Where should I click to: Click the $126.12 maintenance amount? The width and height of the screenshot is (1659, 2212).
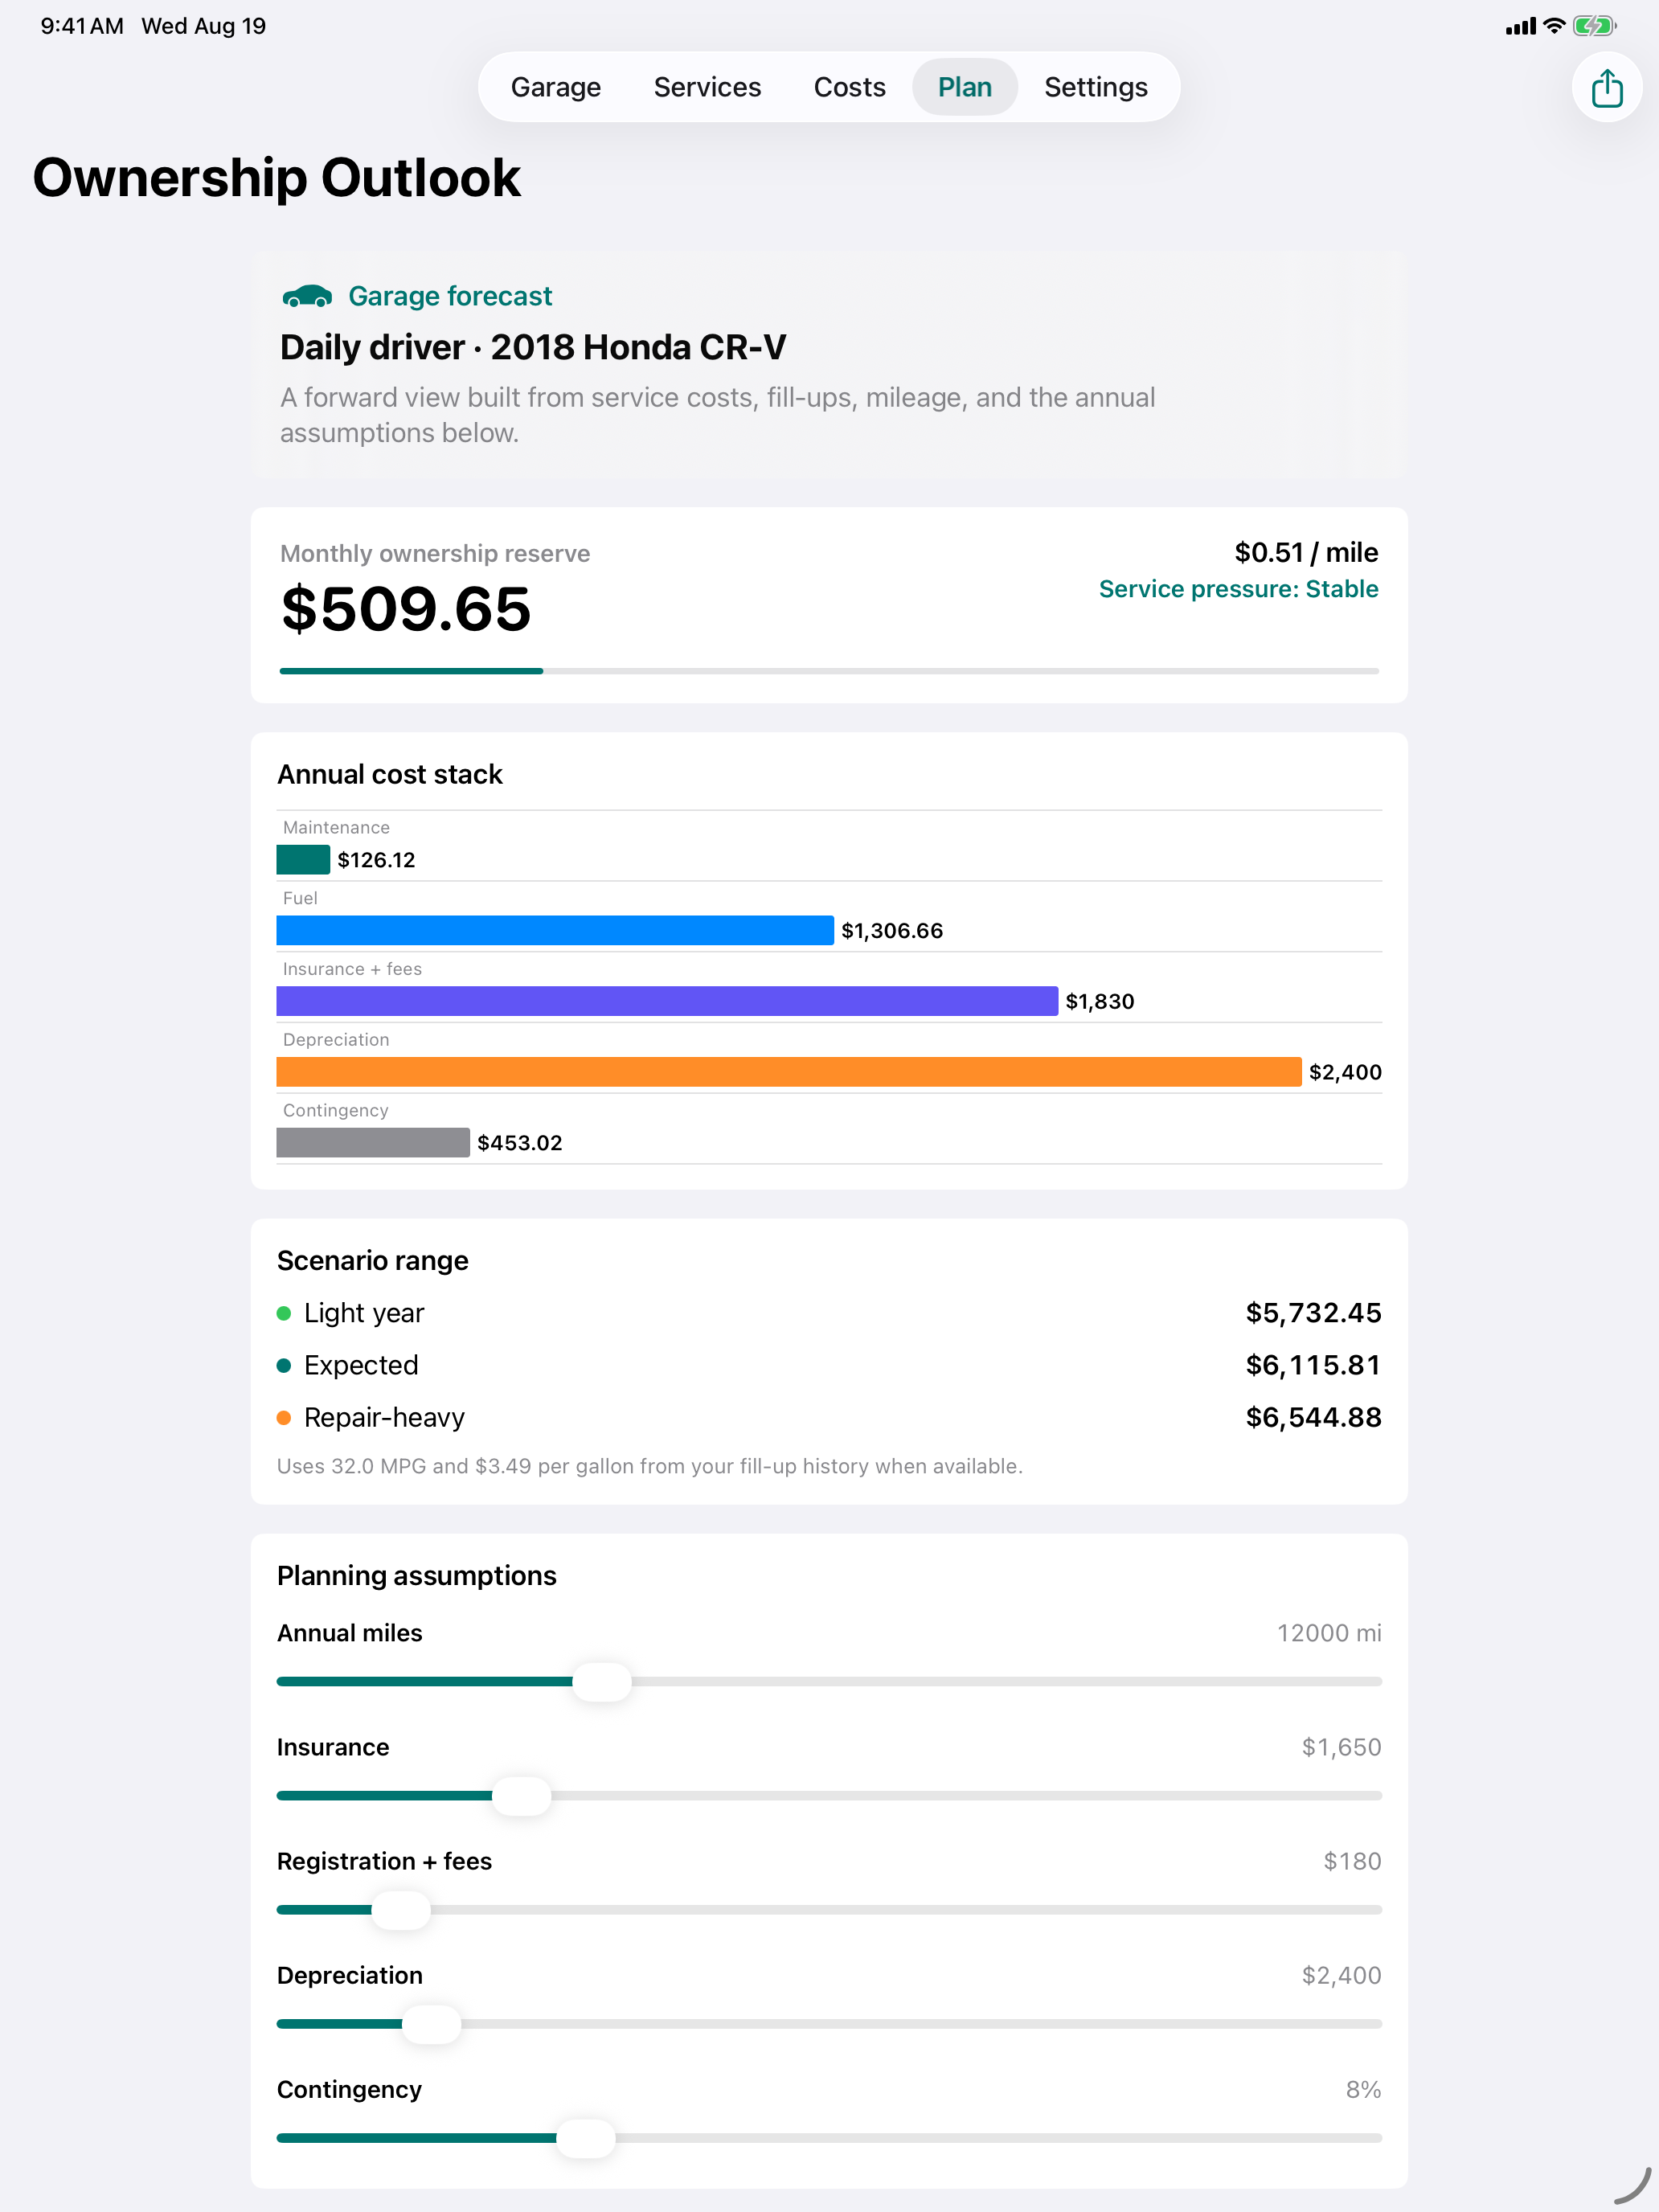coord(376,860)
